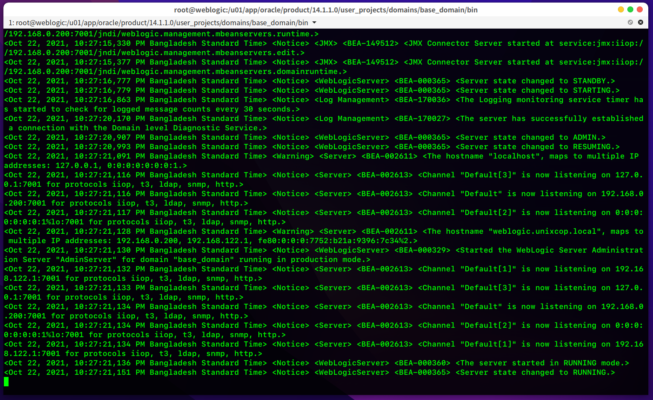653x400 pixels.
Task: Click the green maximize window button
Action: tap(630, 10)
